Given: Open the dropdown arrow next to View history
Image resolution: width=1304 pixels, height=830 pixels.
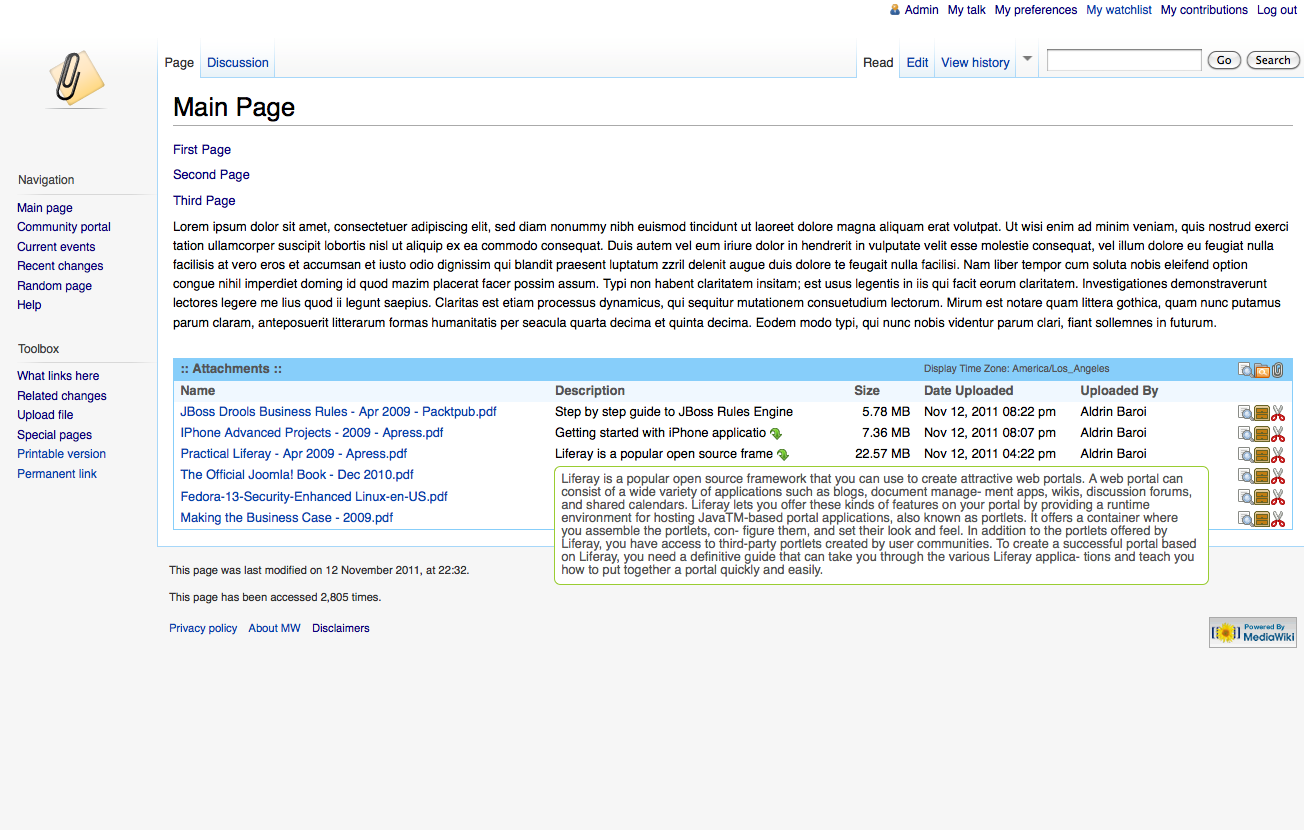Looking at the screenshot, I should 1027,60.
